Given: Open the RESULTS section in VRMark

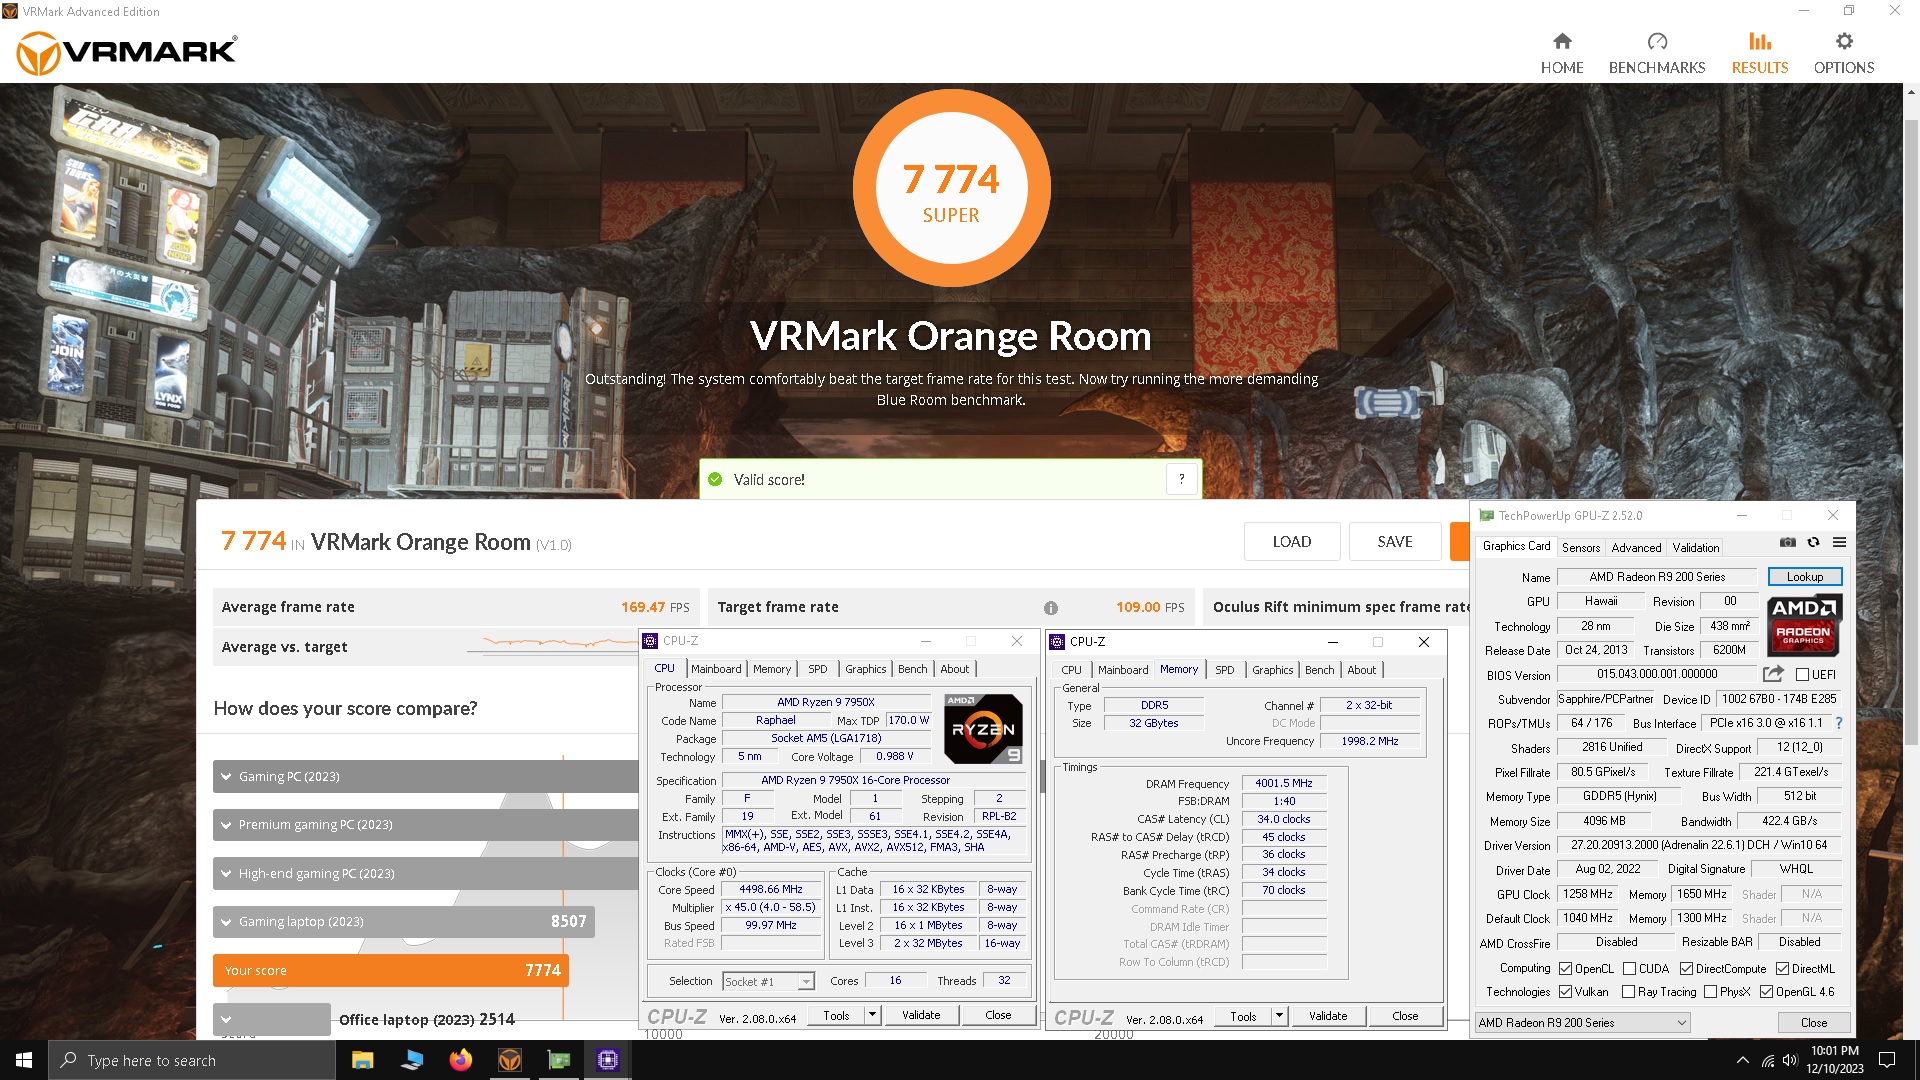Looking at the screenshot, I should coord(1759,53).
